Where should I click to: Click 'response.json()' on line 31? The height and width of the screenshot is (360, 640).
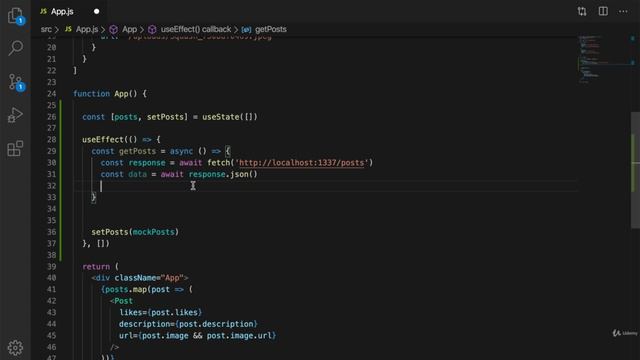pyautogui.click(x=223, y=174)
